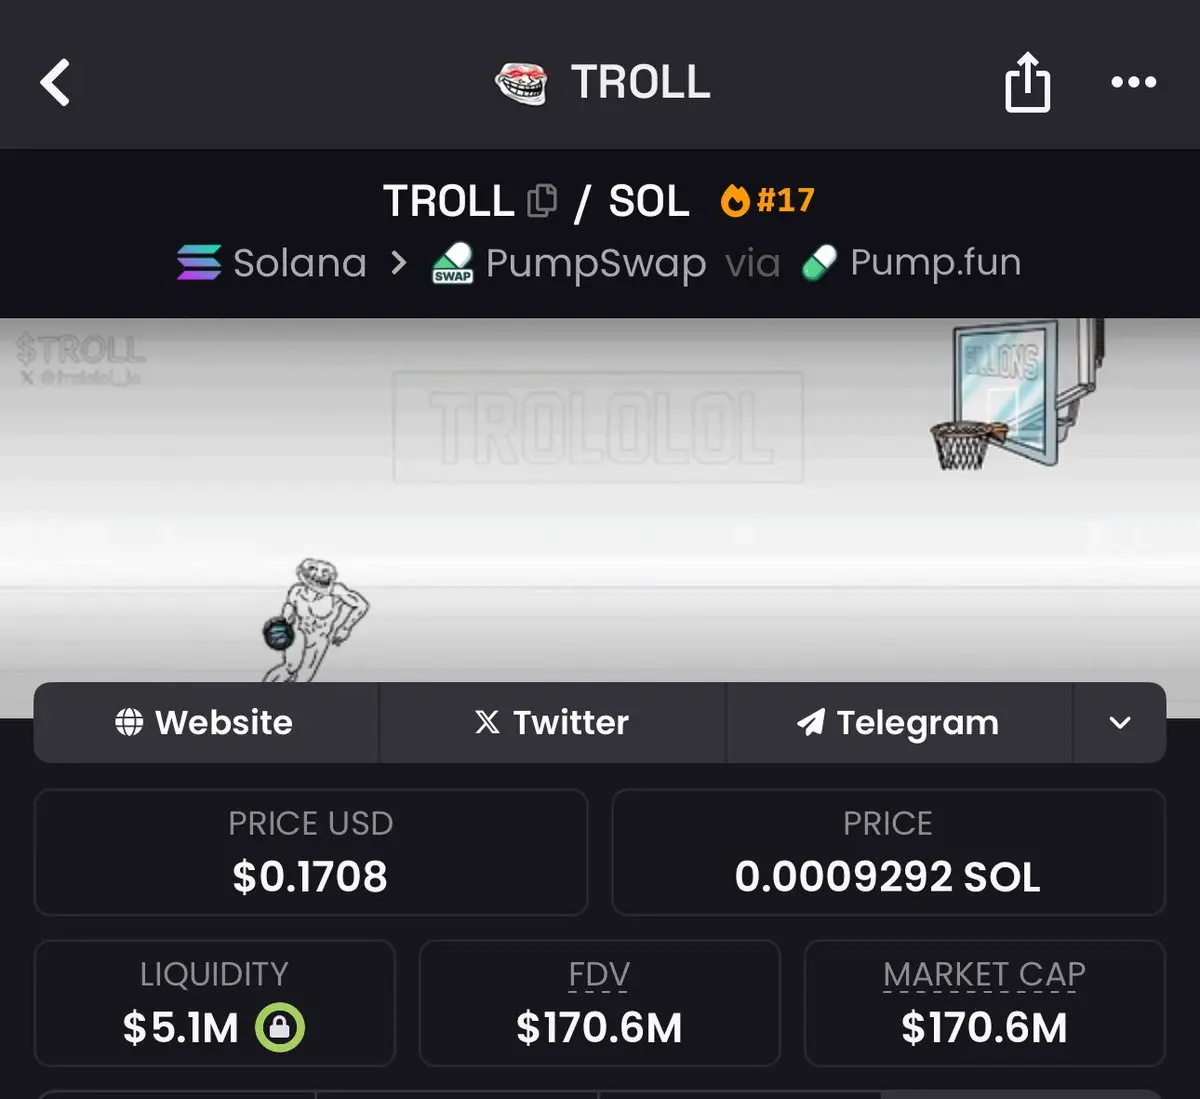Tap the Market Cap label
The width and height of the screenshot is (1200, 1099).
(x=984, y=974)
